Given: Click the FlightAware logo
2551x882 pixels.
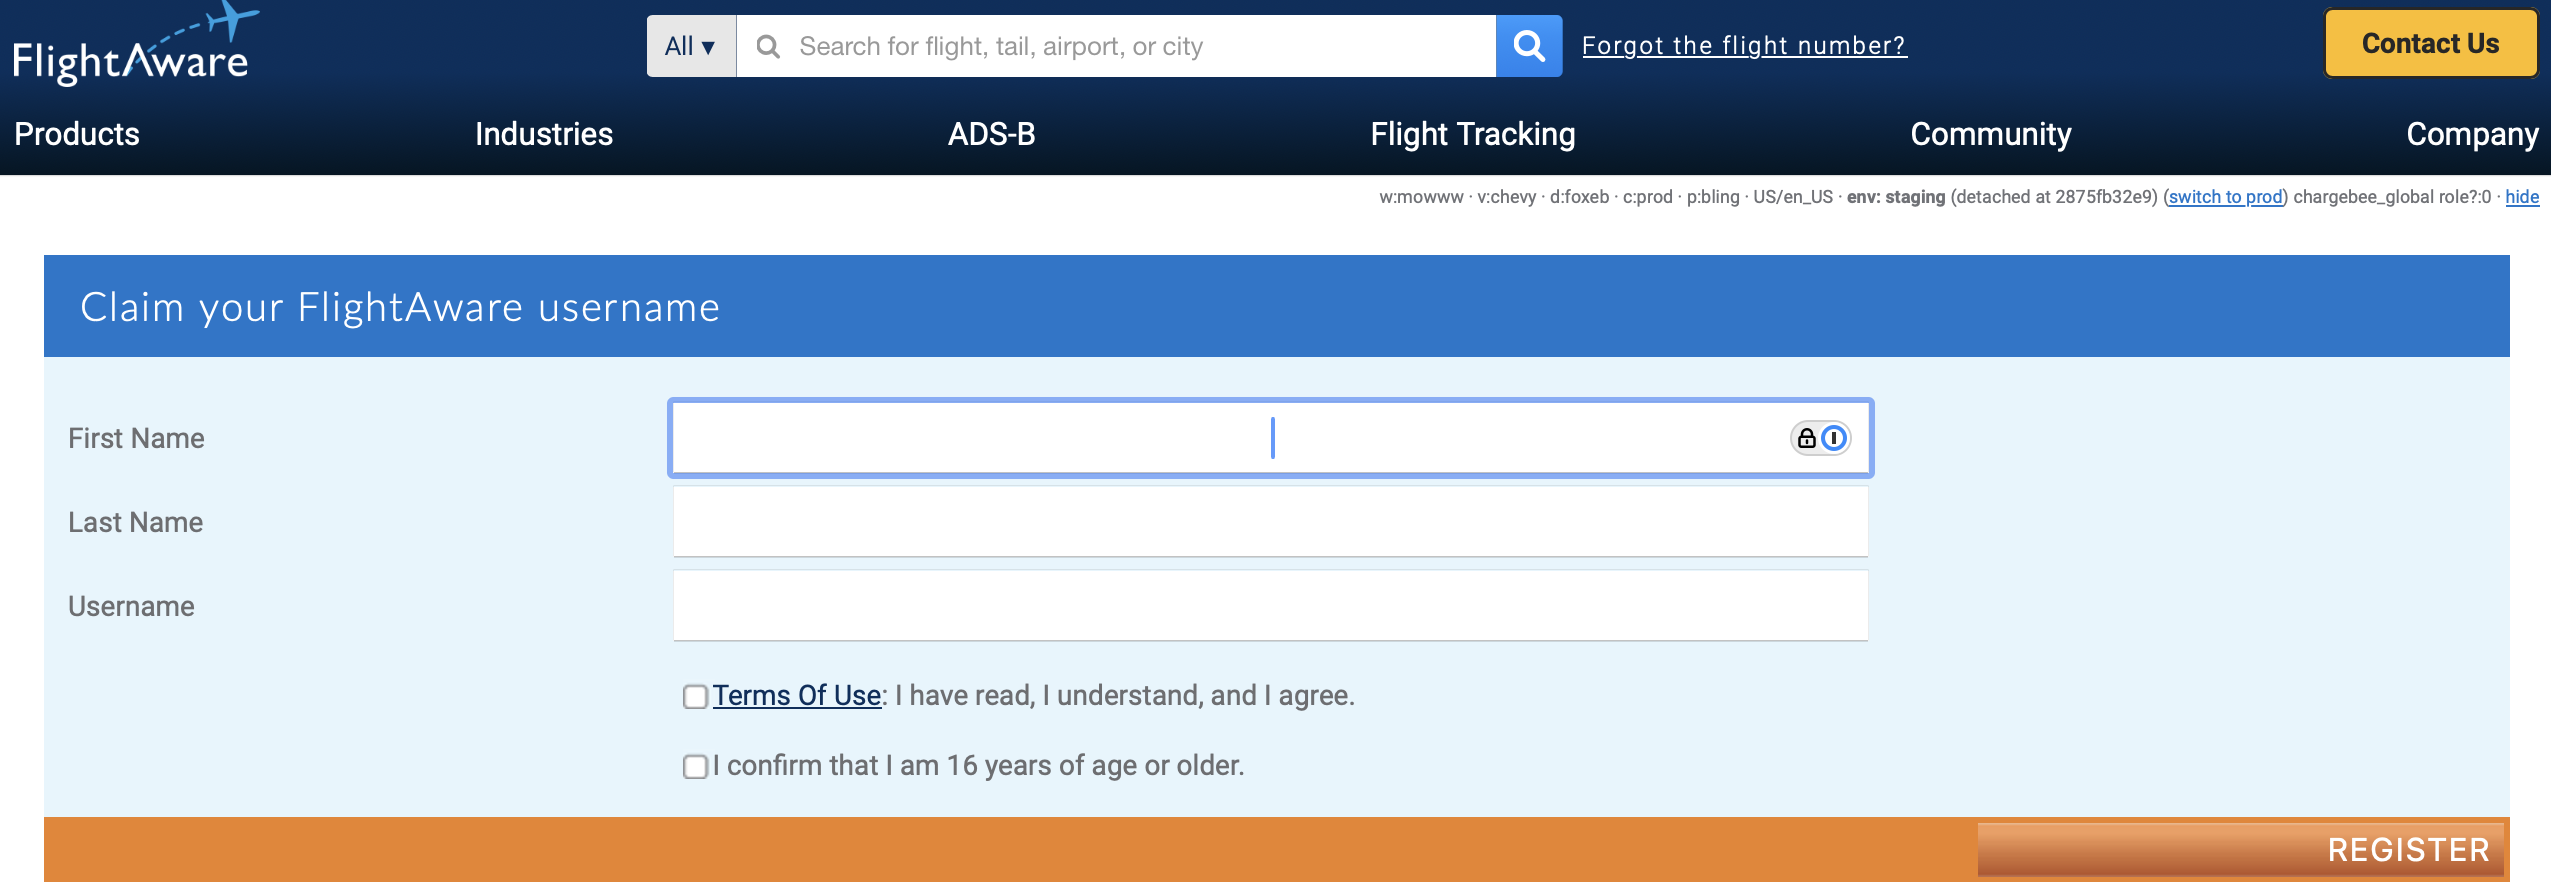Looking at the screenshot, I should (130, 44).
